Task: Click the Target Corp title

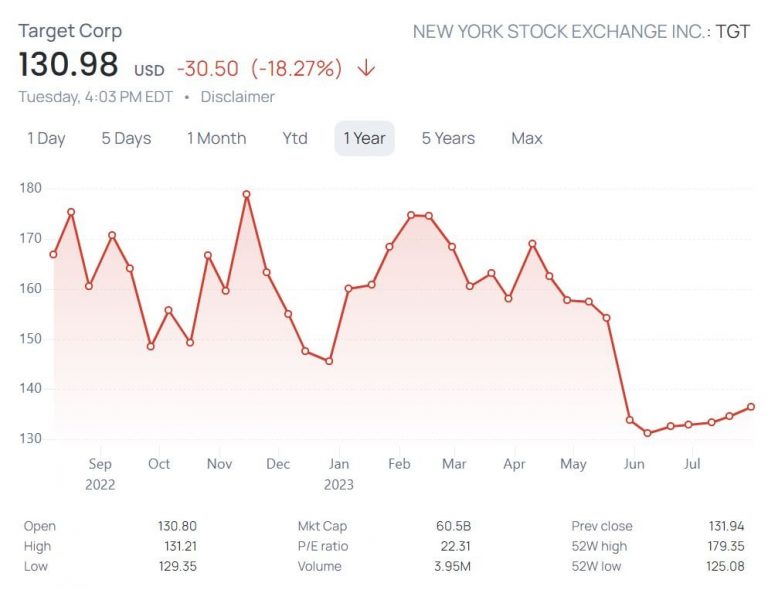Action: tap(70, 31)
